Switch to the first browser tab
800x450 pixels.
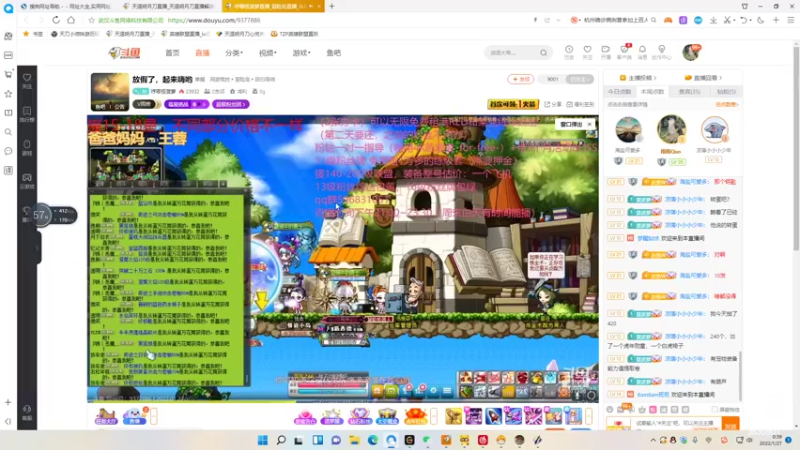(65, 6)
